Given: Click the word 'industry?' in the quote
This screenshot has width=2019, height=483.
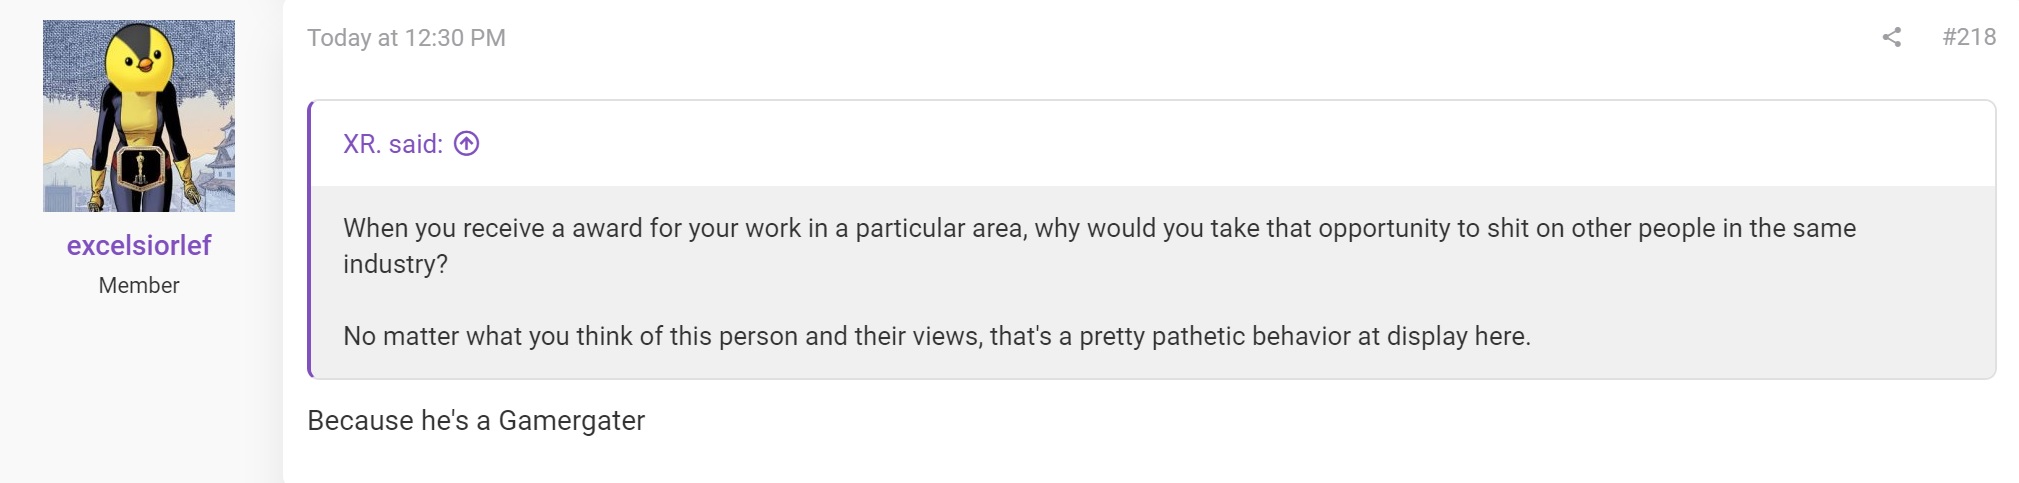Looking at the screenshot, I should coord(396,264).
